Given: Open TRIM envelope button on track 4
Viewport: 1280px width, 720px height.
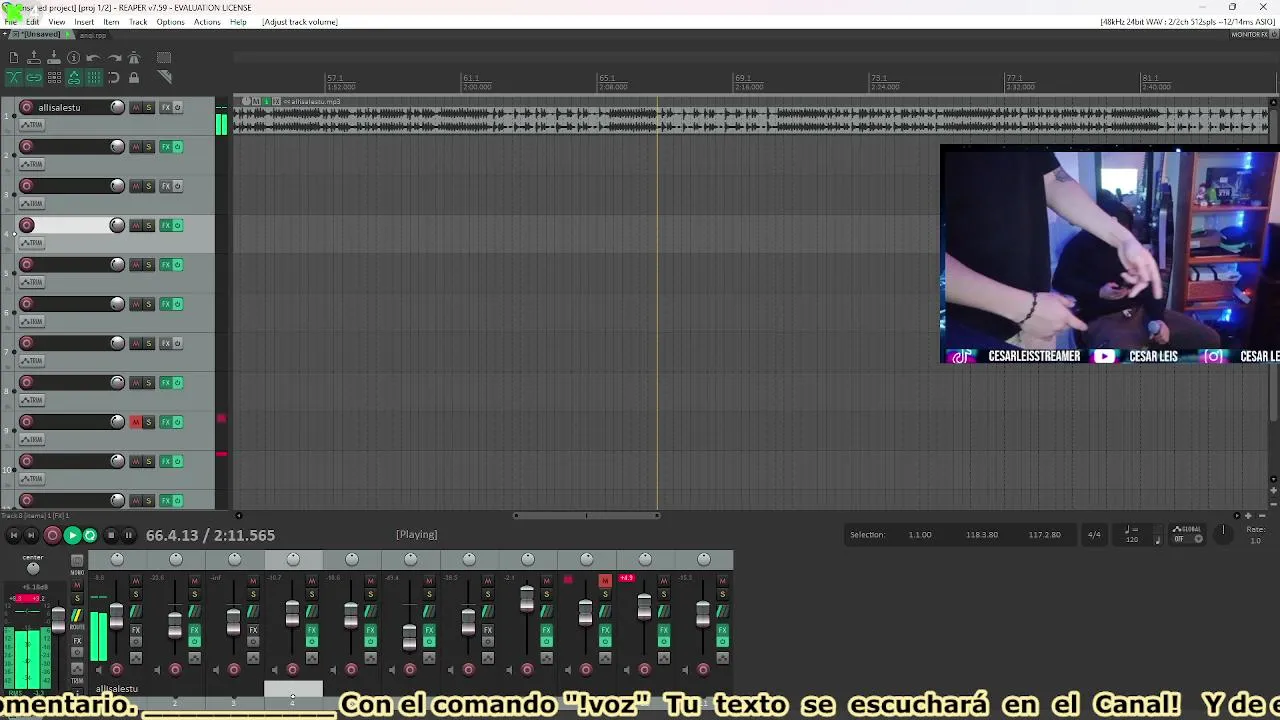Looking at the screenshot, I should click(32, 243).
